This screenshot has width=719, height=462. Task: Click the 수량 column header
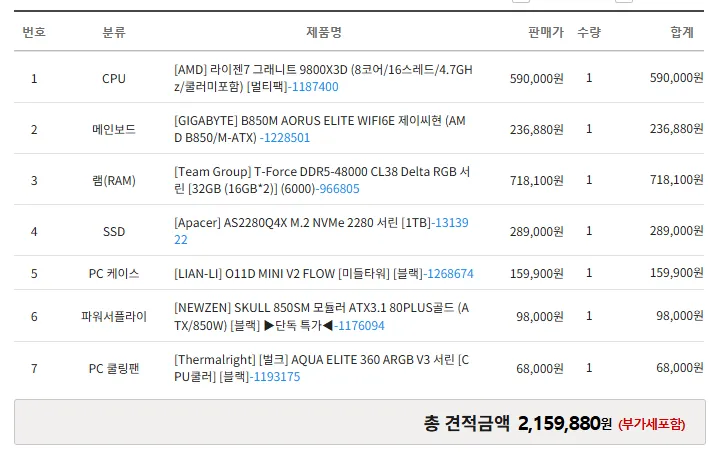(589, 33)
